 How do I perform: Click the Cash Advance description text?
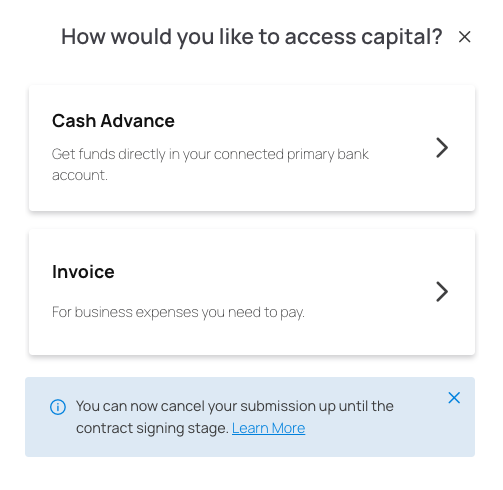tap(210, 165)
